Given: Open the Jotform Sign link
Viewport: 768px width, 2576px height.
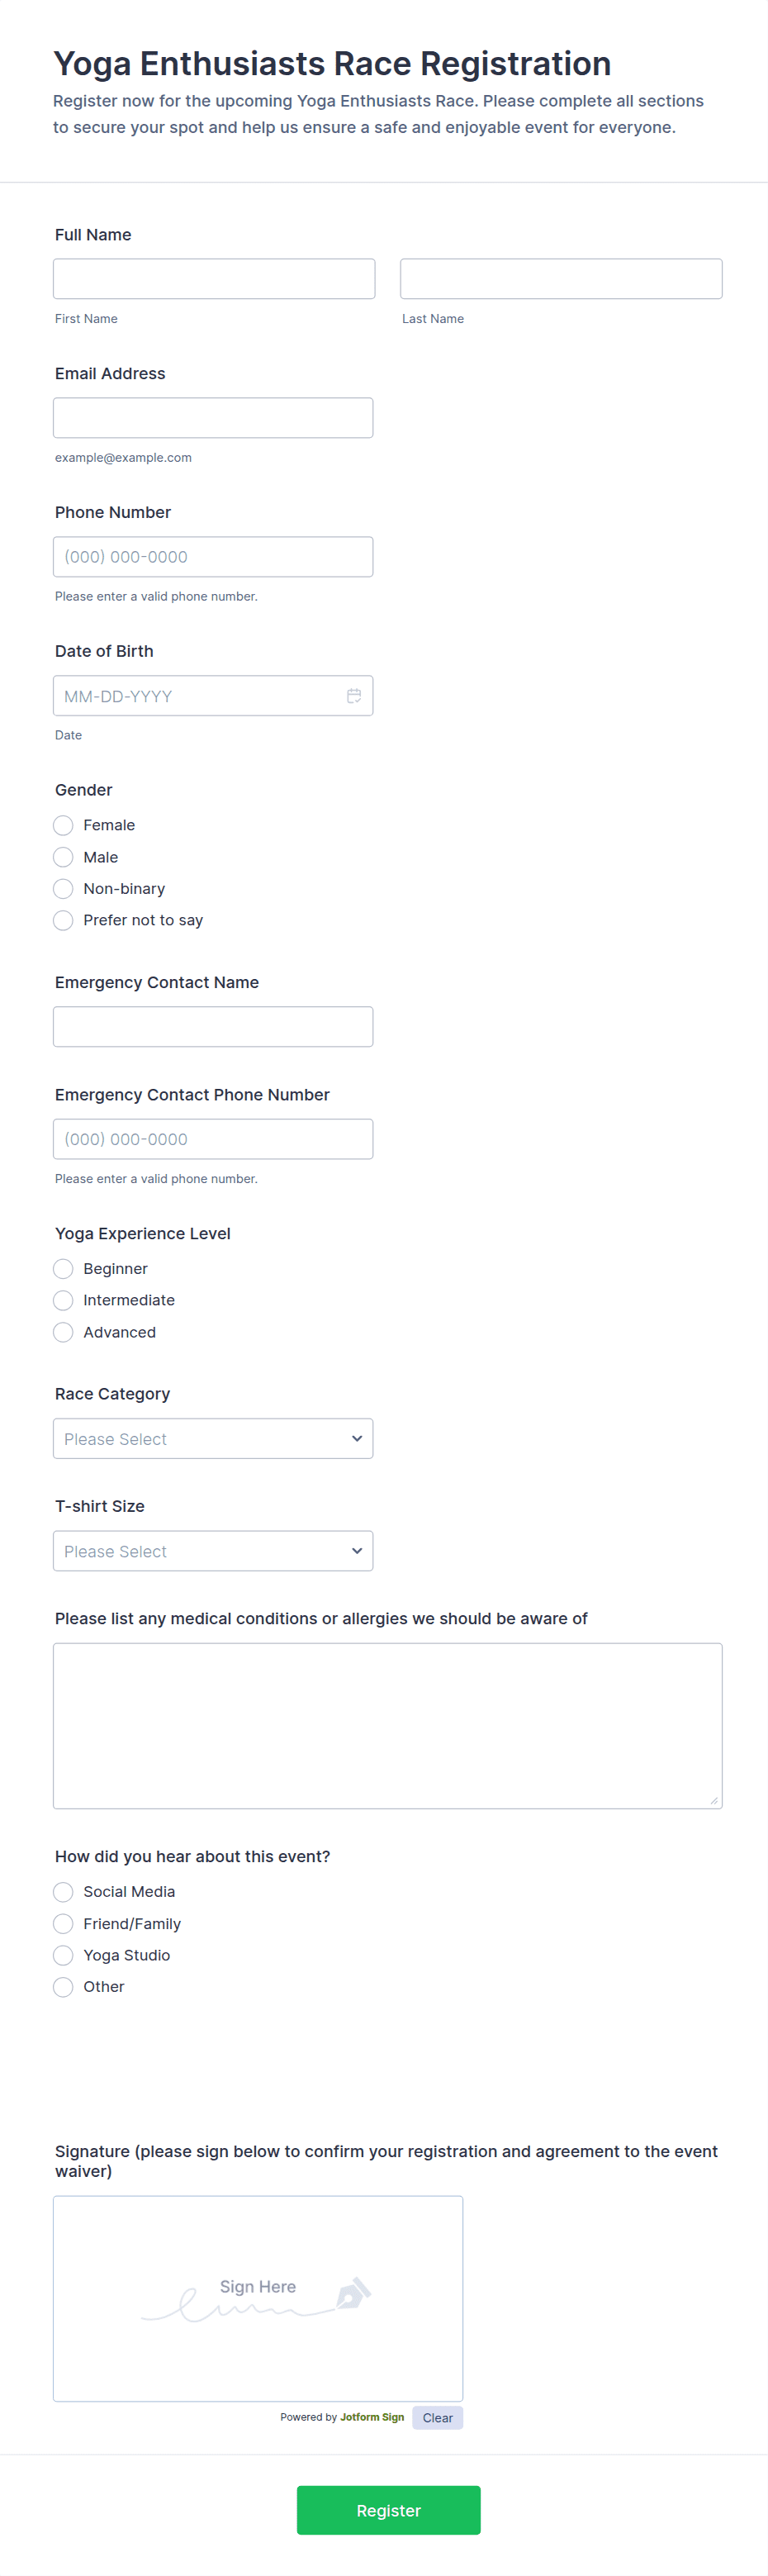Looking at the screenshot, I should coord(372,2417).
